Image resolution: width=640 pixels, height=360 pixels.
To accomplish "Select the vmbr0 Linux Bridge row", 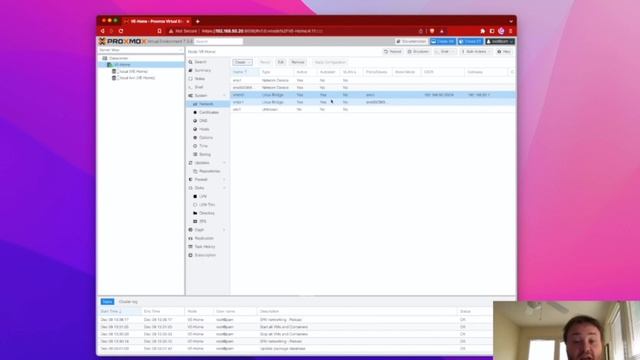I will 373,95.
